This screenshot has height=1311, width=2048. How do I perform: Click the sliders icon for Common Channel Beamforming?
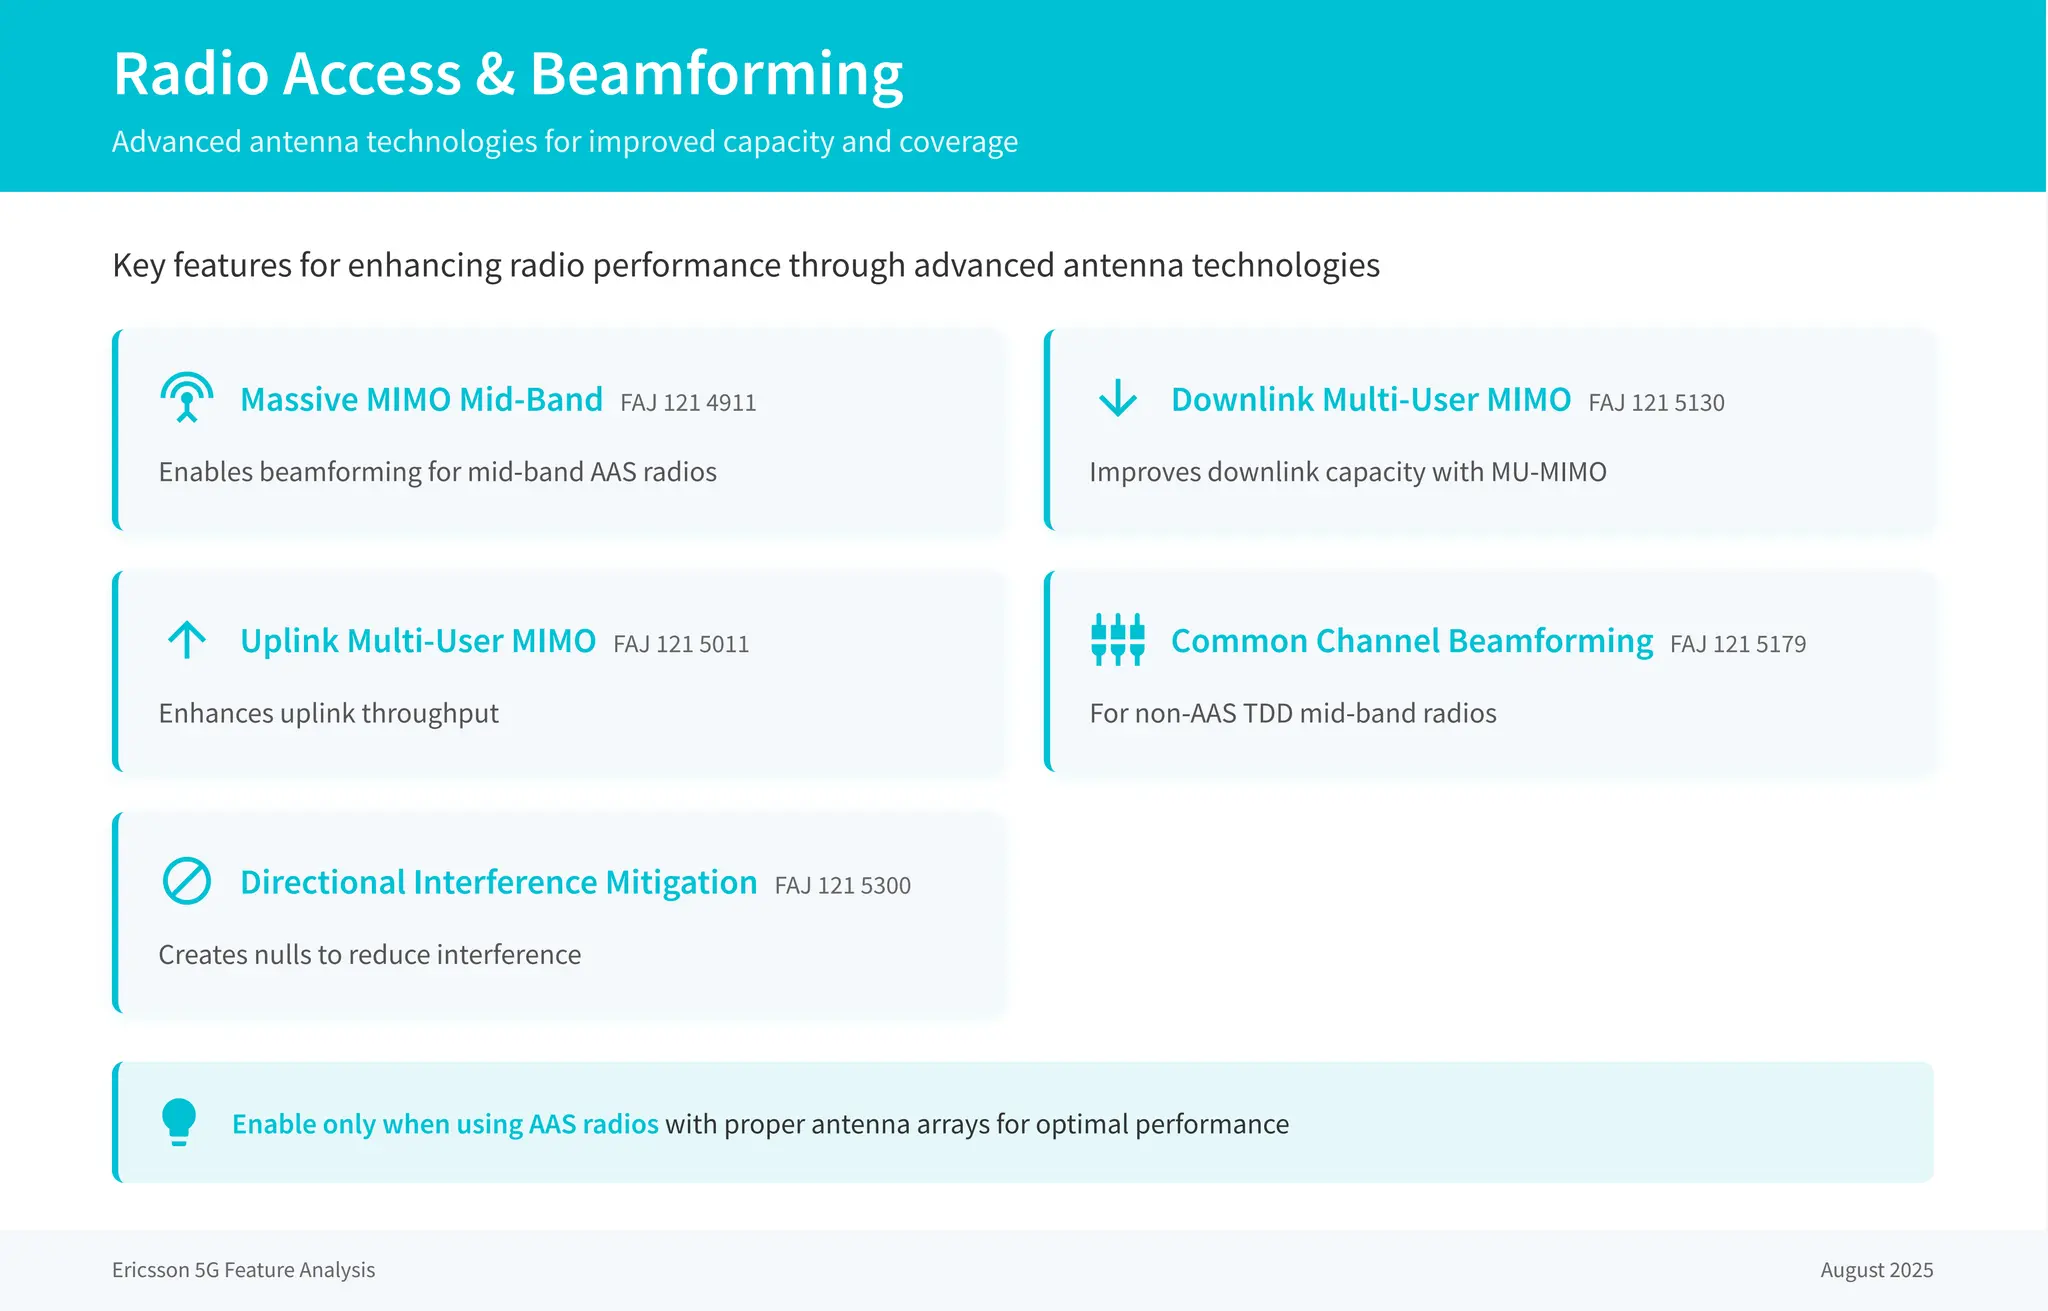(x=1117, y=640)
